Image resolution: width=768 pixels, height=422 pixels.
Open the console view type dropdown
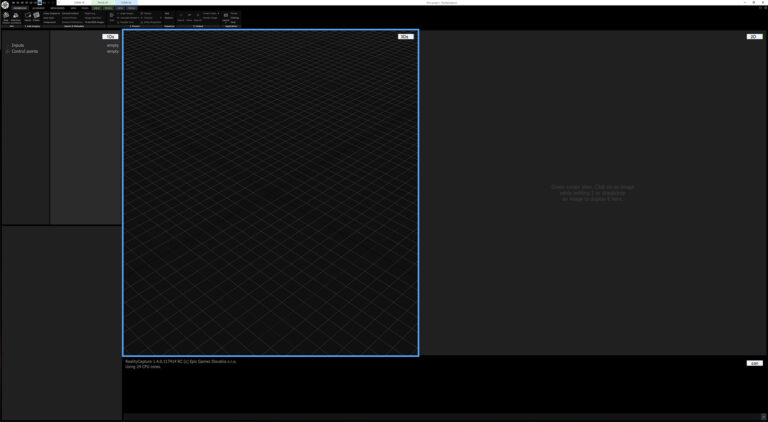pos(754,363)
